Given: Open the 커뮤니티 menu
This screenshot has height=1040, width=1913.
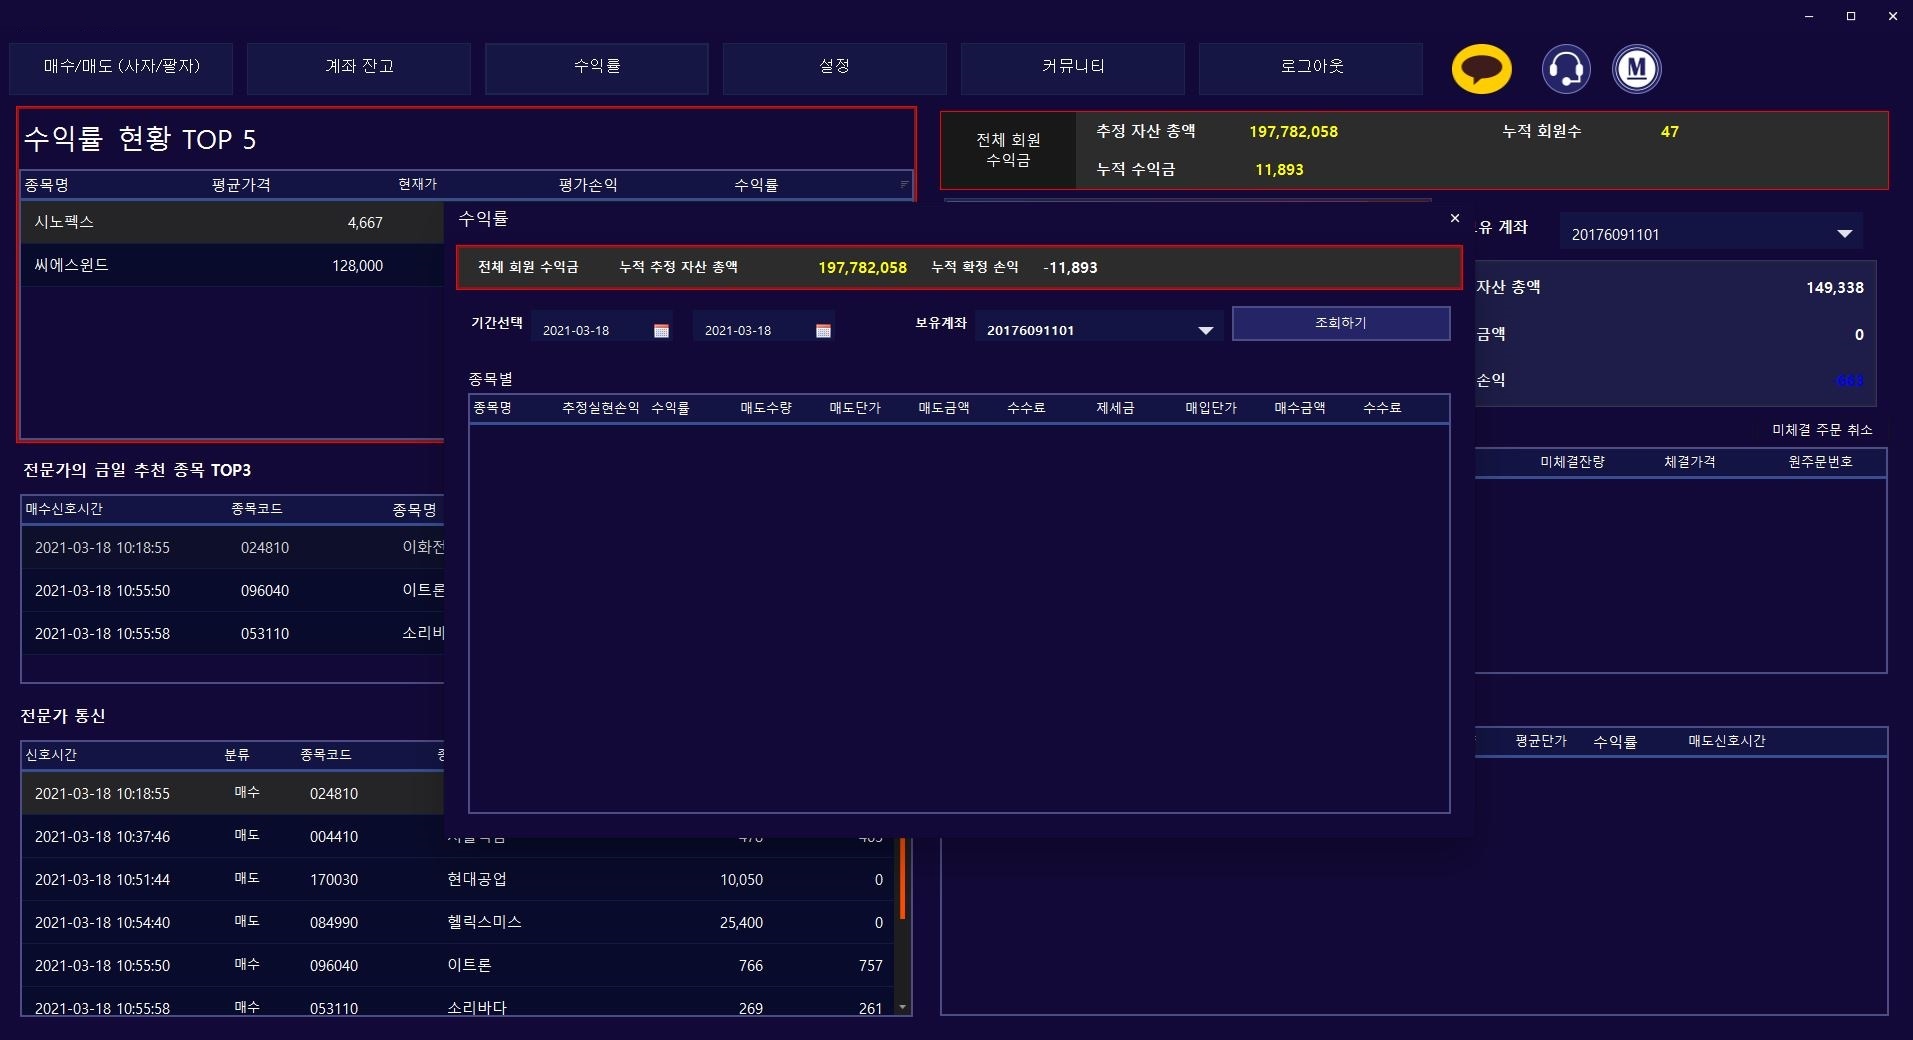Looking at the screenshot, I should click(1072, 67).
